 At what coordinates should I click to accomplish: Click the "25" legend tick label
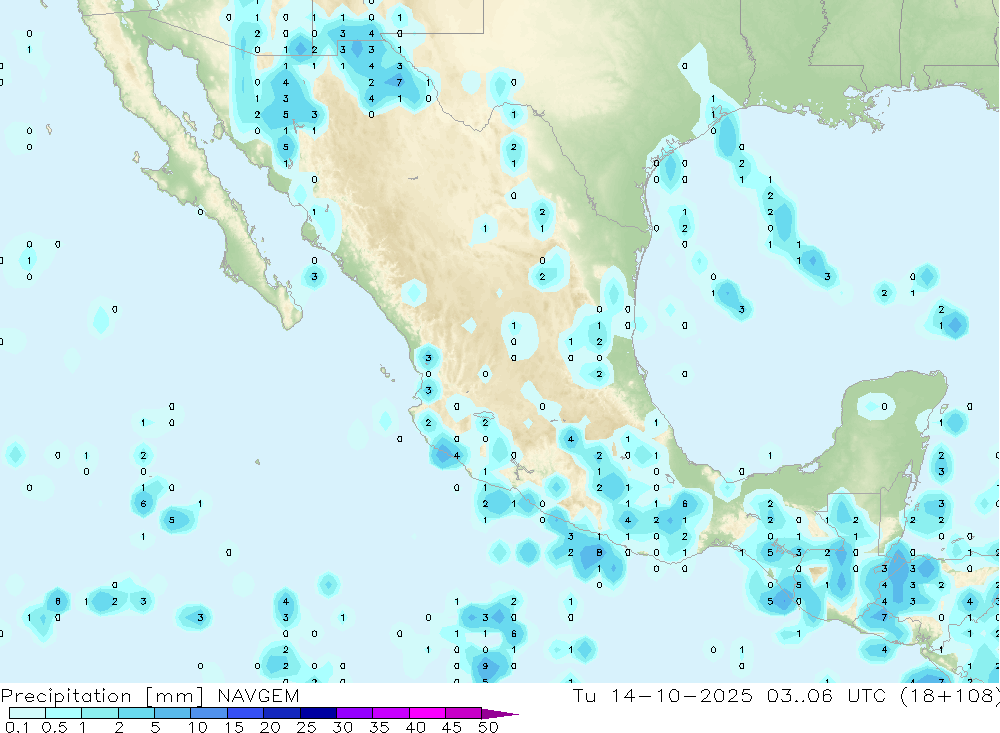(x=307, y=727)
